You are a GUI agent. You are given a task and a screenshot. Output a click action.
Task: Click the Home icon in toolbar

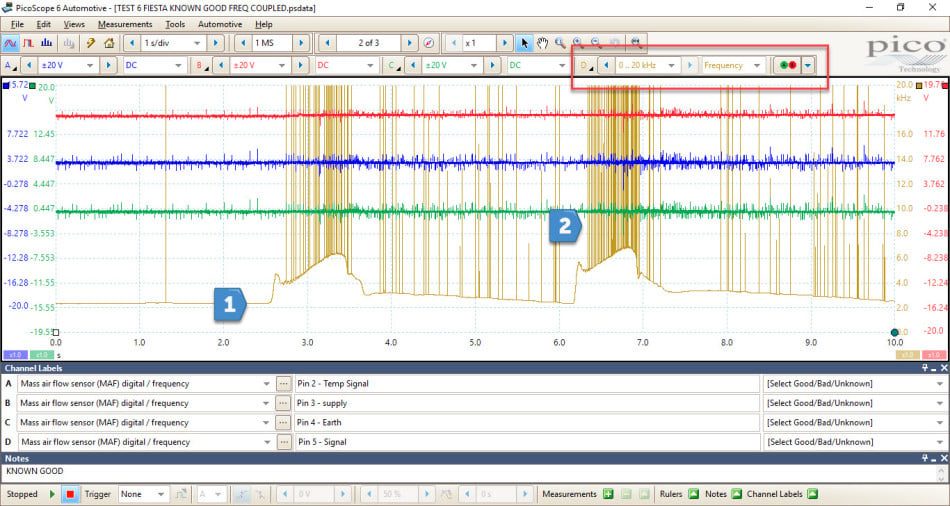(109, 43)
